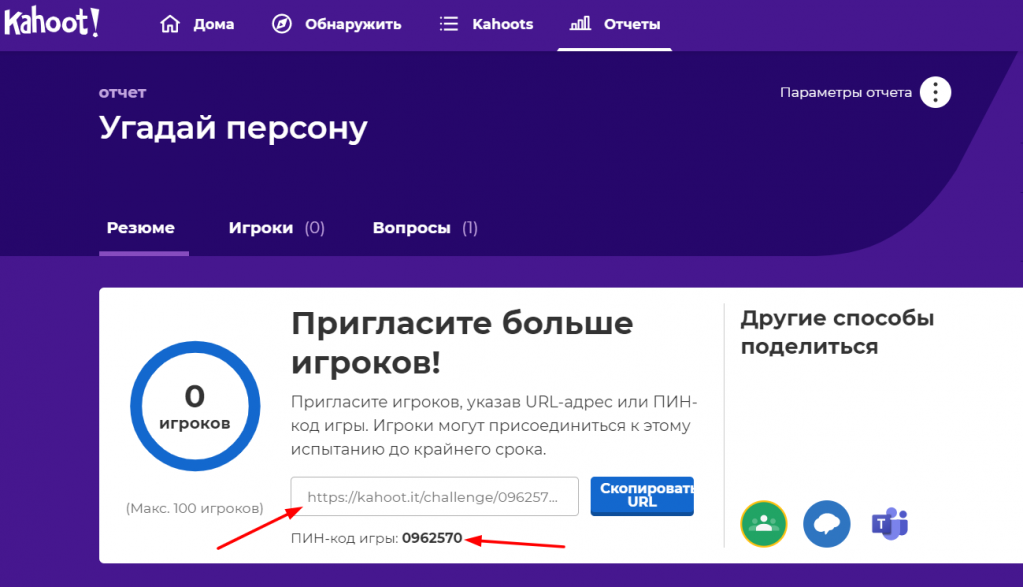
Task: Click Параметры отчета label
Action: point(846,93)
